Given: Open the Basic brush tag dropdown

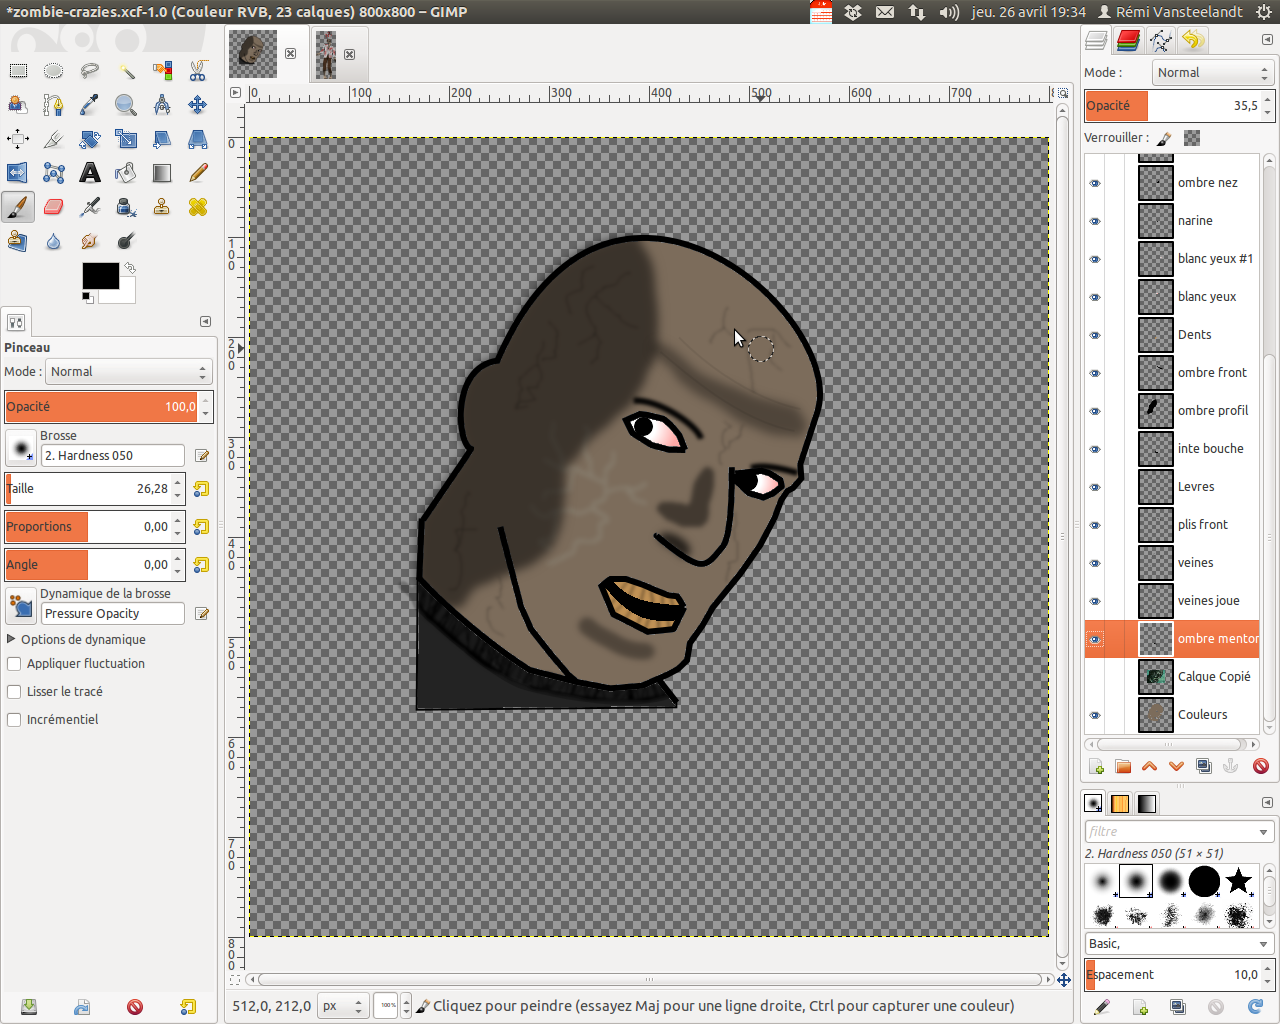Looking at the screenshot, I should (x=1178, y=944).
